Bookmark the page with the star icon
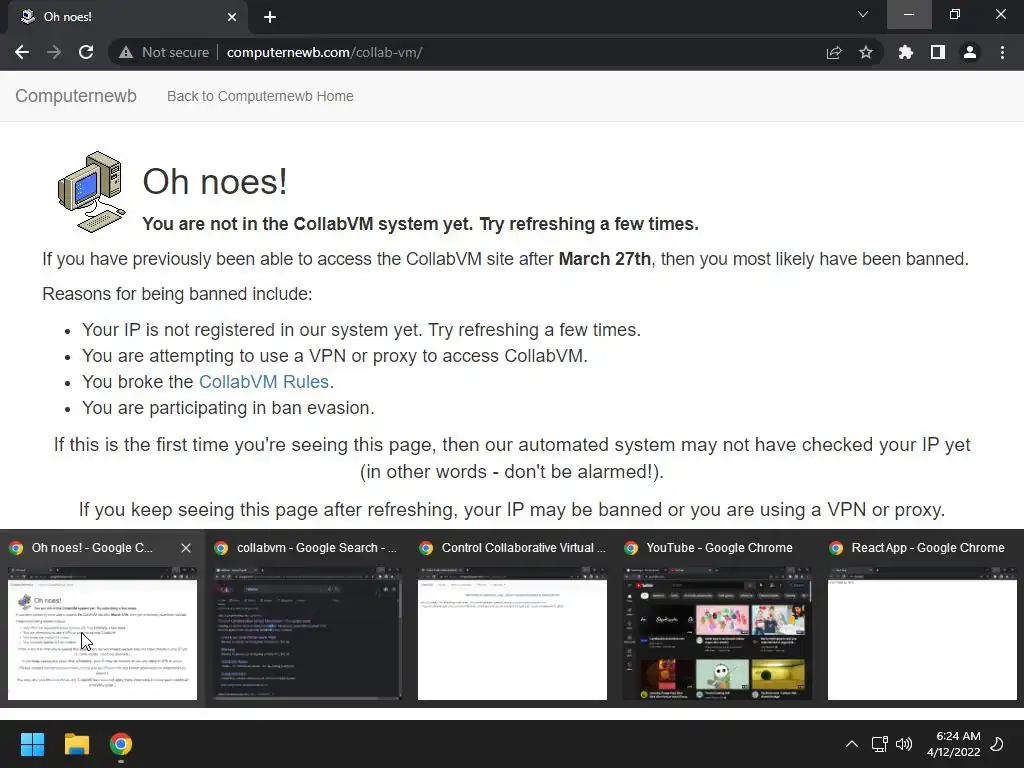 (x=866, y=52)
